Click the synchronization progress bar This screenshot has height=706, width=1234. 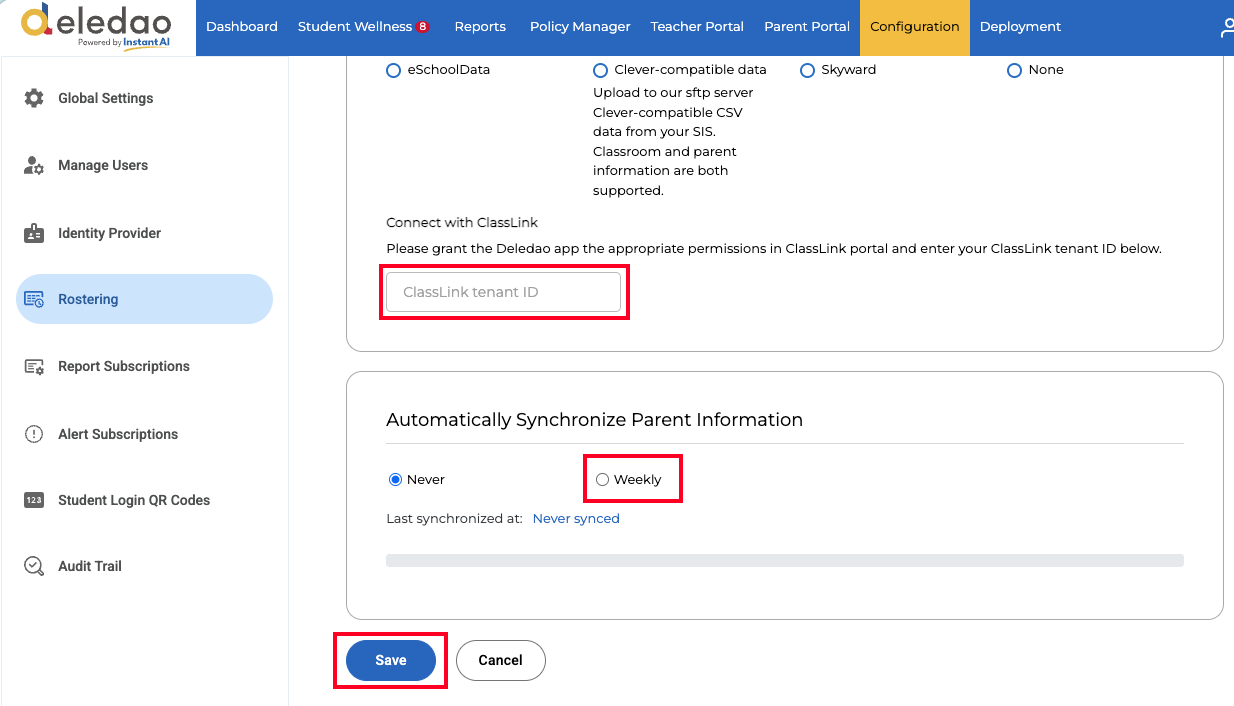pyautogui.click(x=785, y=561)
